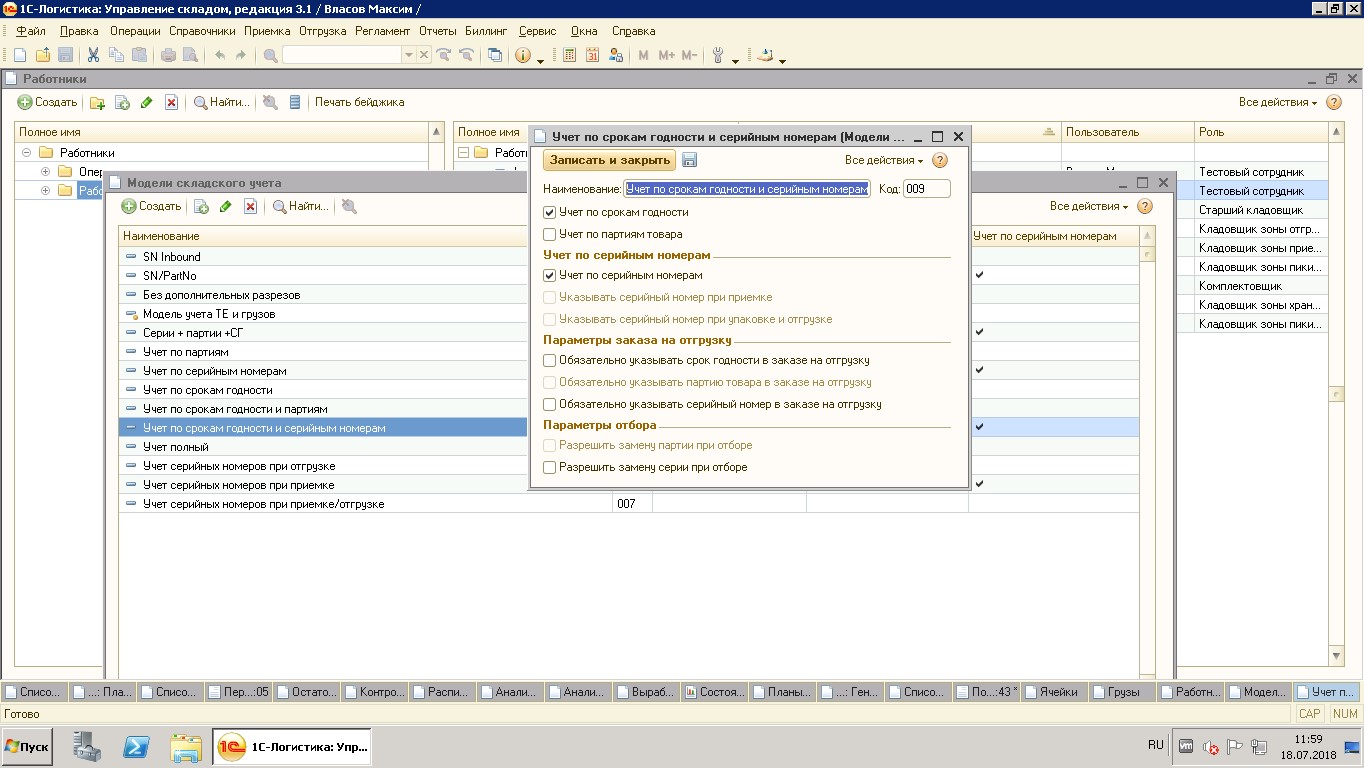The height and width of the screenshot is (768, 1364).
Task: Click copy element icon in Работники toolbar
Action: click(122, 102)
